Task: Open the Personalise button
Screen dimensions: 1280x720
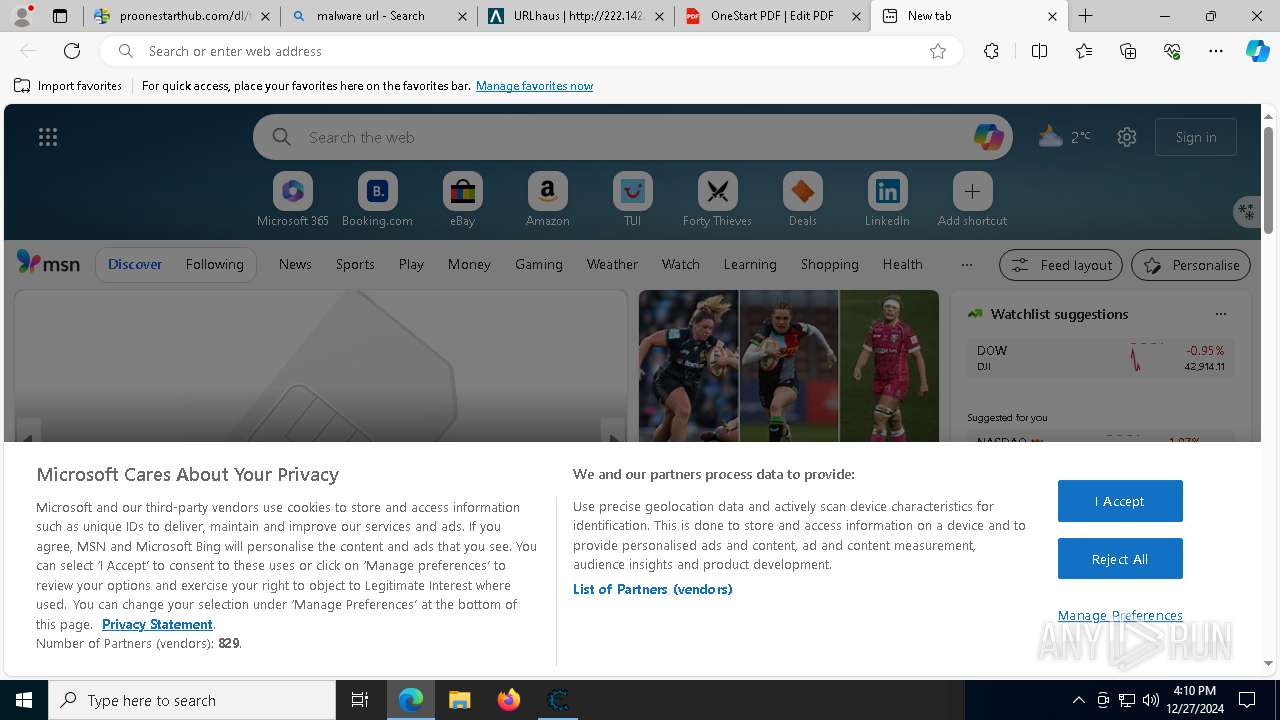Action: tap(1191, 265)
